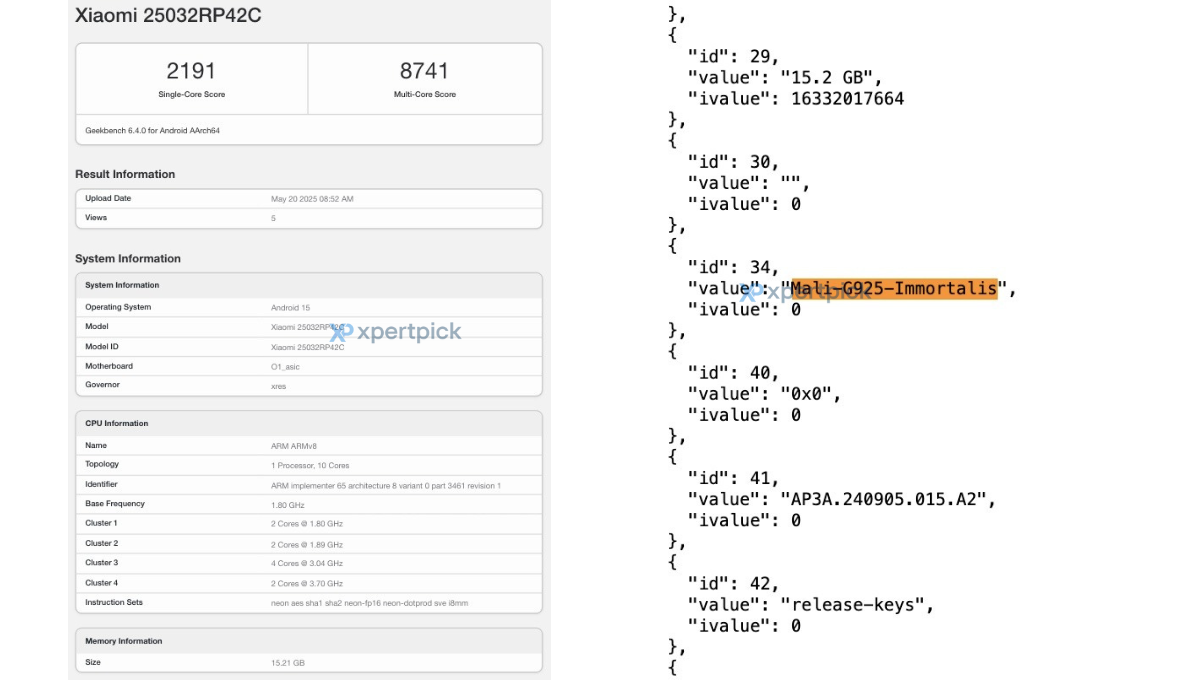Viewport: 1200px width, 680px height.
Task: Select the 2191 Single-Core Score box
Action: click(x=191, y=78)
